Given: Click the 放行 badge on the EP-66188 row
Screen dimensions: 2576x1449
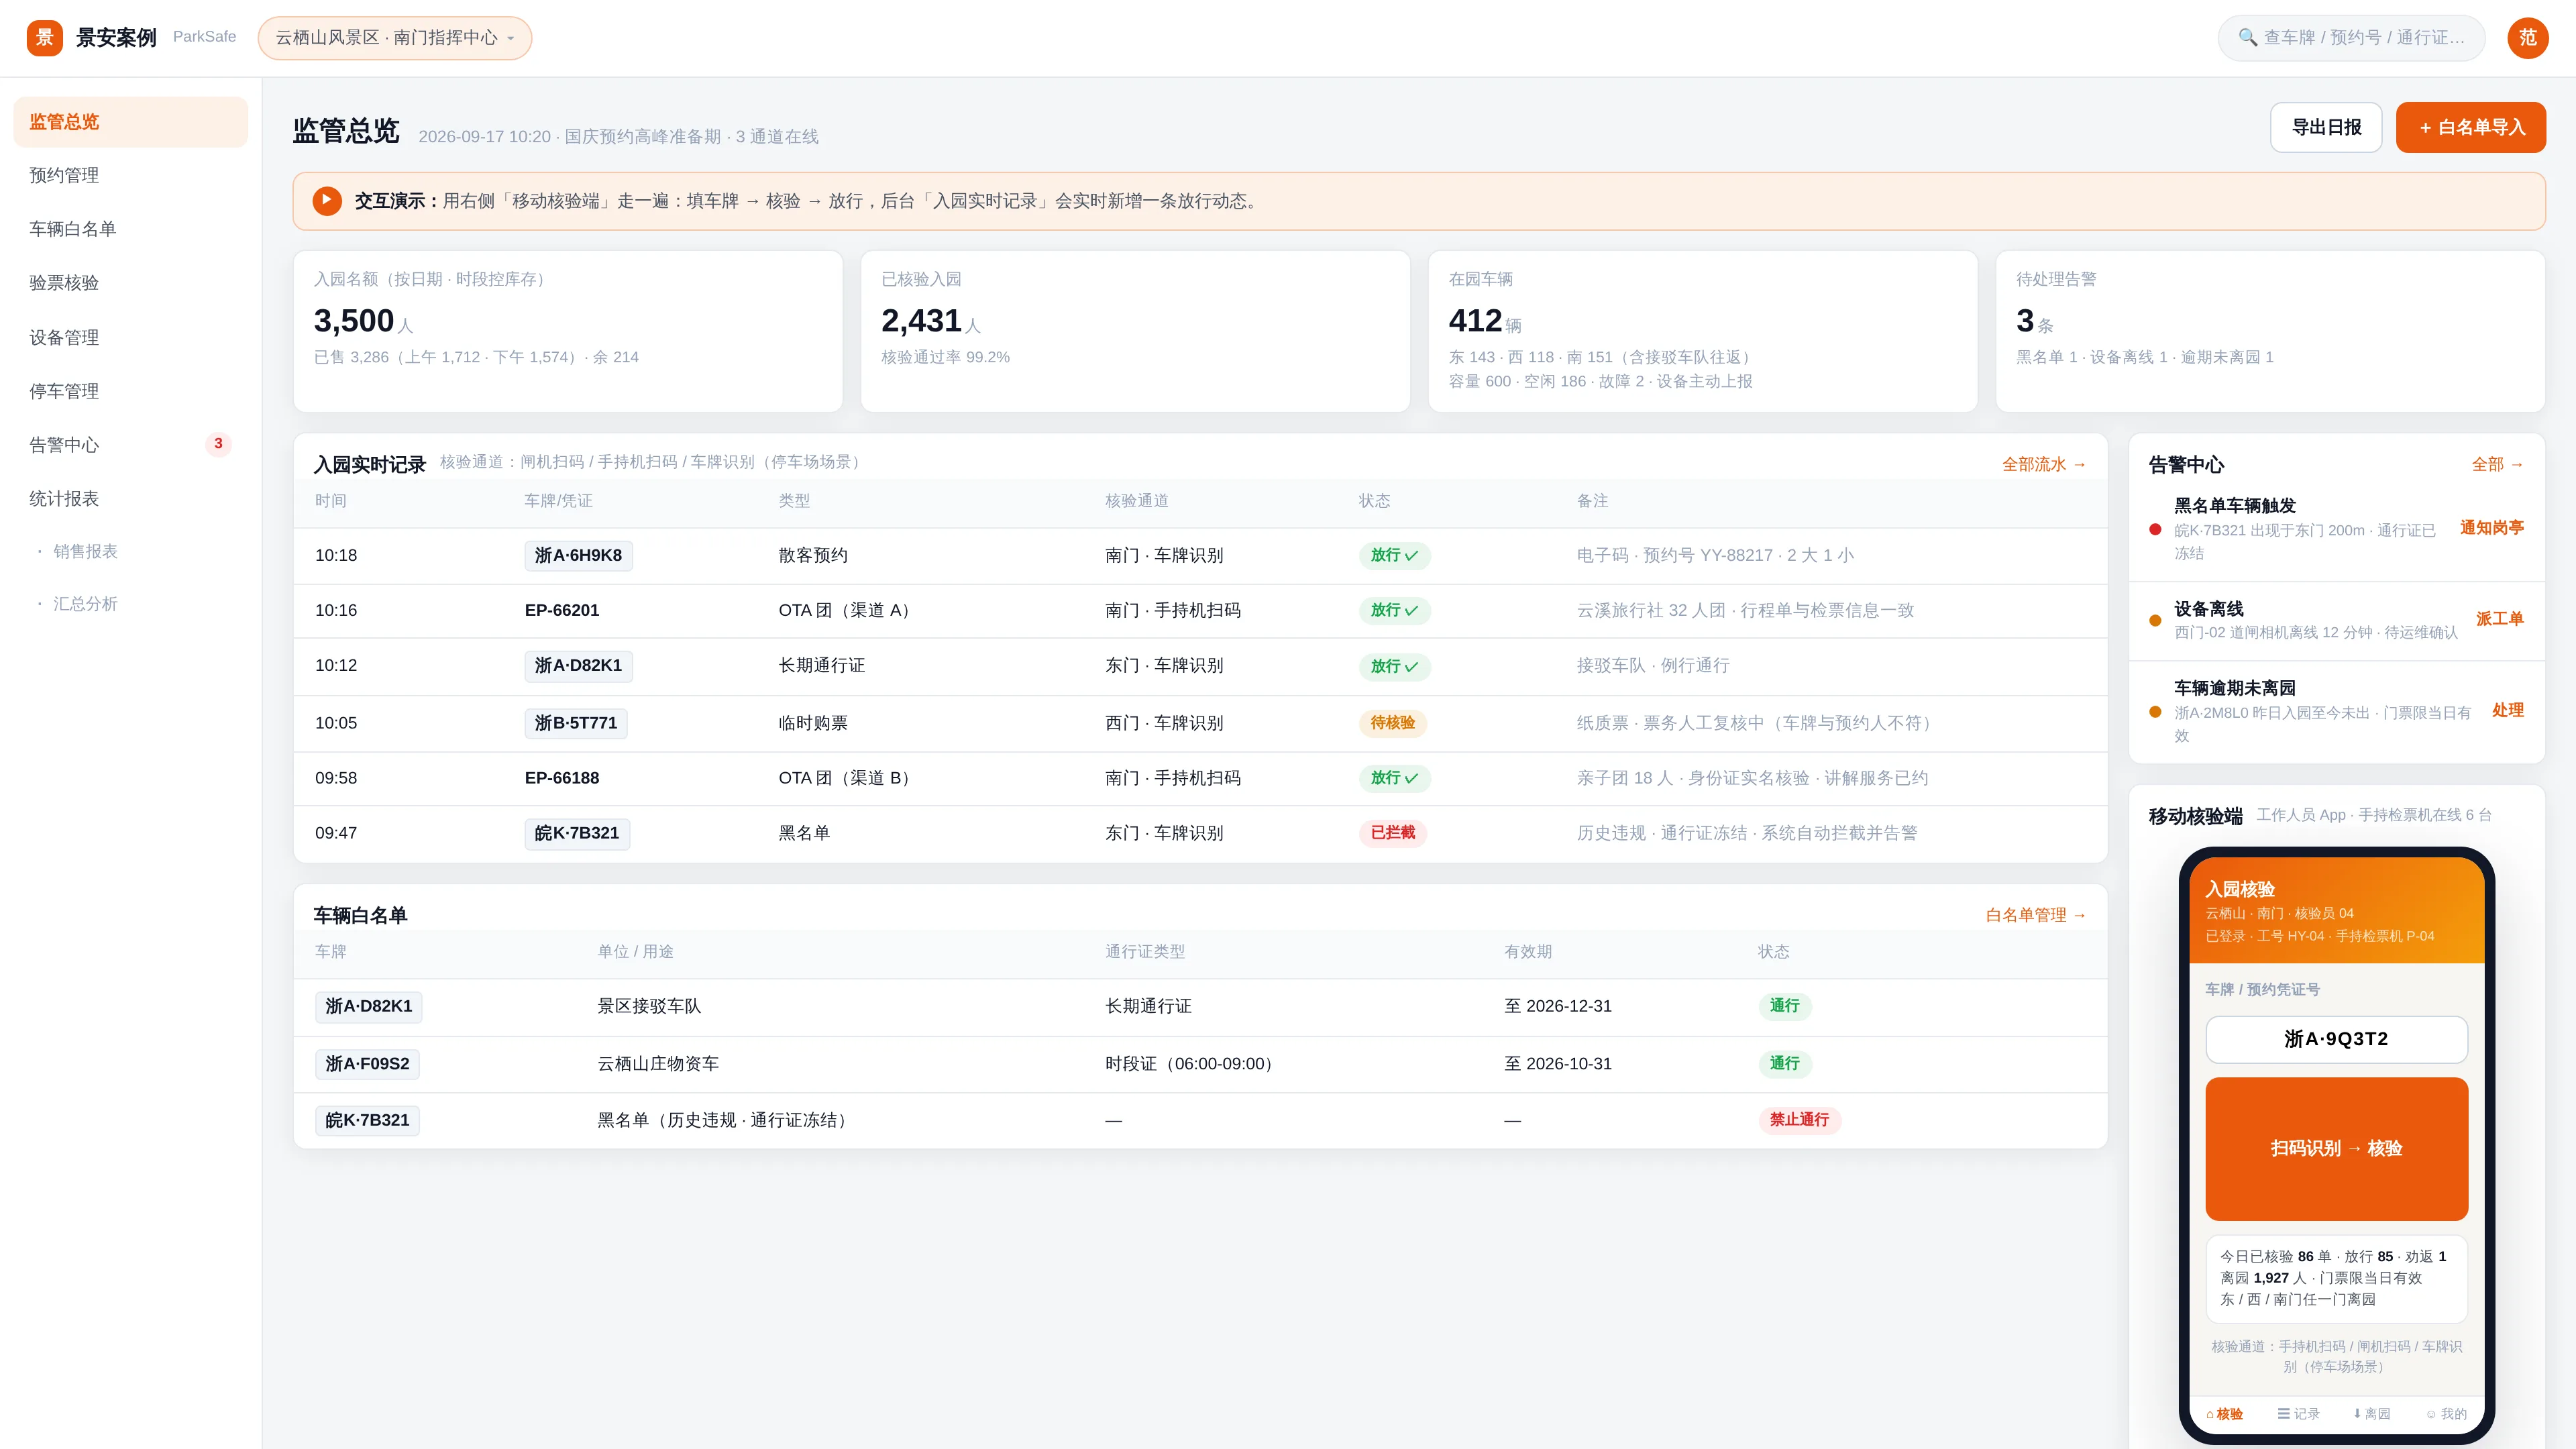Looking at the screenshot, I should 1394,778.
